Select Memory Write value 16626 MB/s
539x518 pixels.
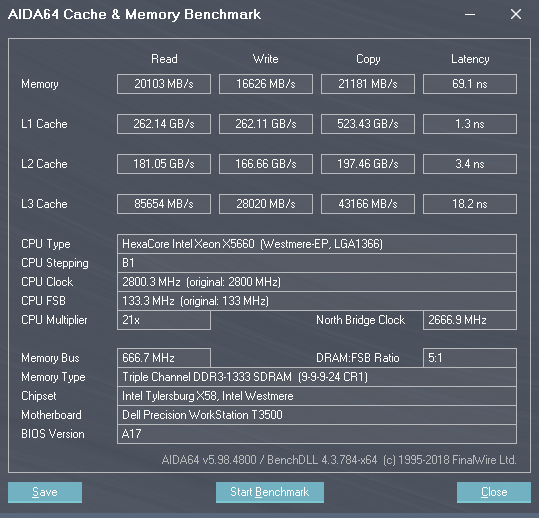click(266, 84)
